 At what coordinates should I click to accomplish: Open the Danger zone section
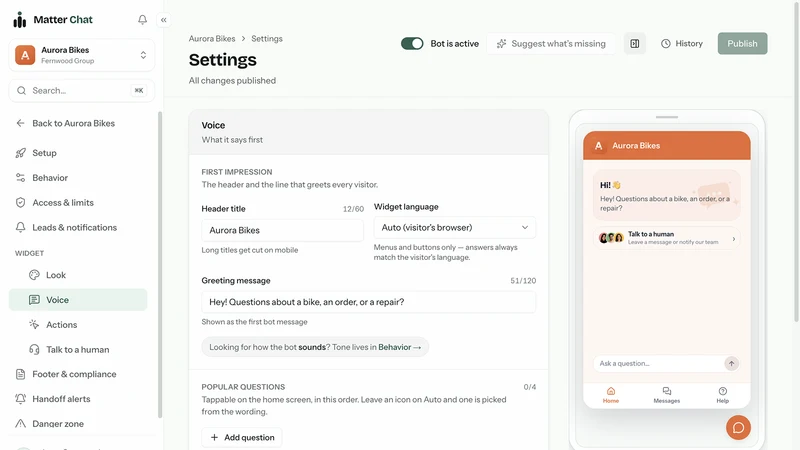tap(58, 423)
